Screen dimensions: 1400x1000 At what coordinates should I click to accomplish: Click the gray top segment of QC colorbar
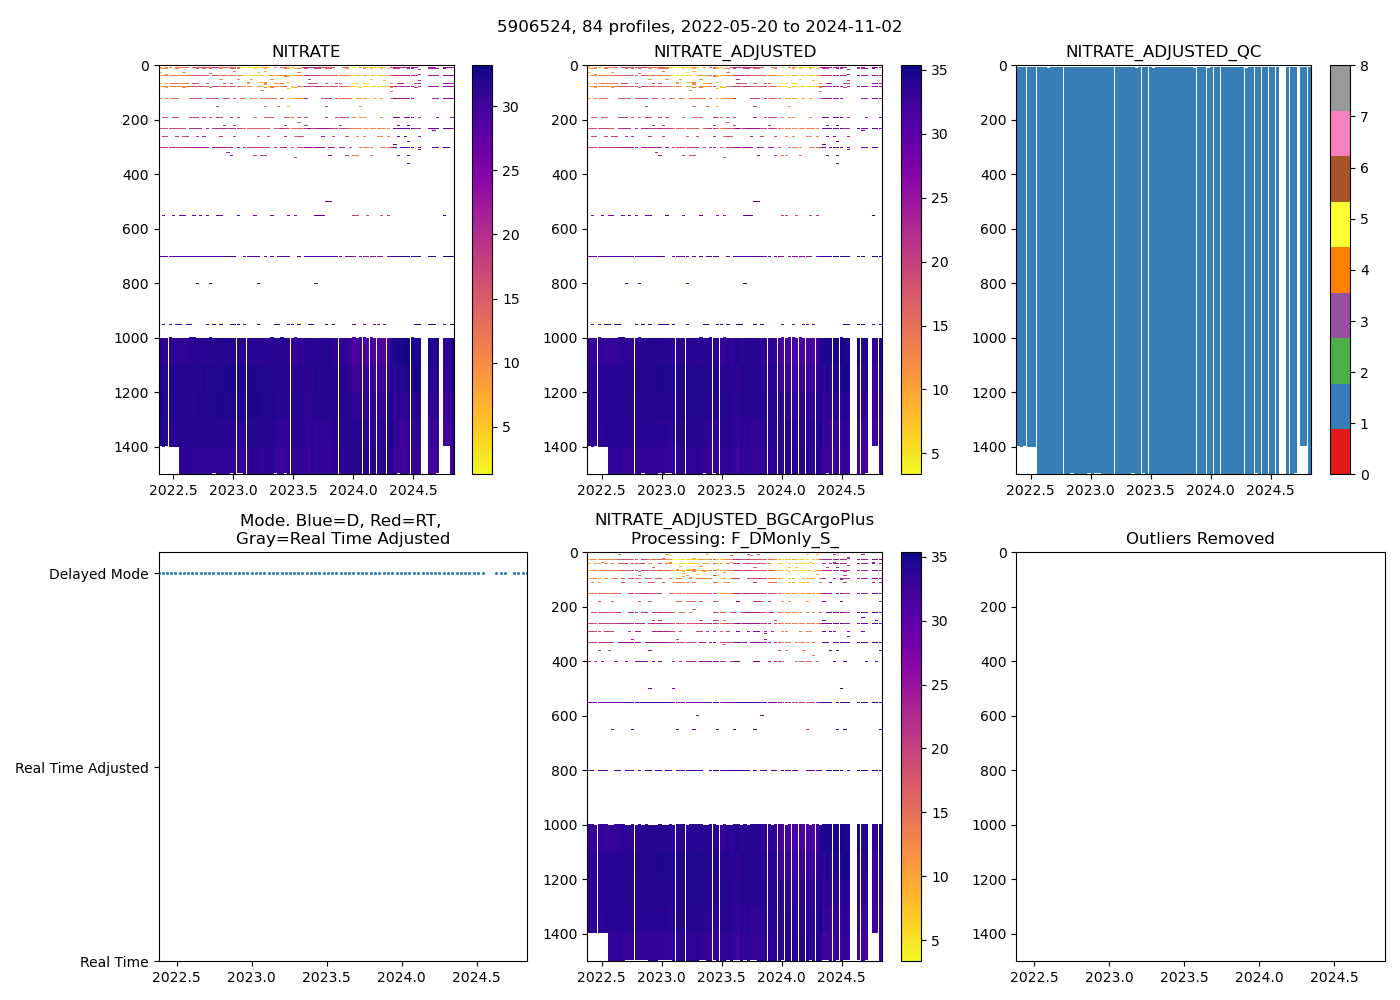(1340, 88)
